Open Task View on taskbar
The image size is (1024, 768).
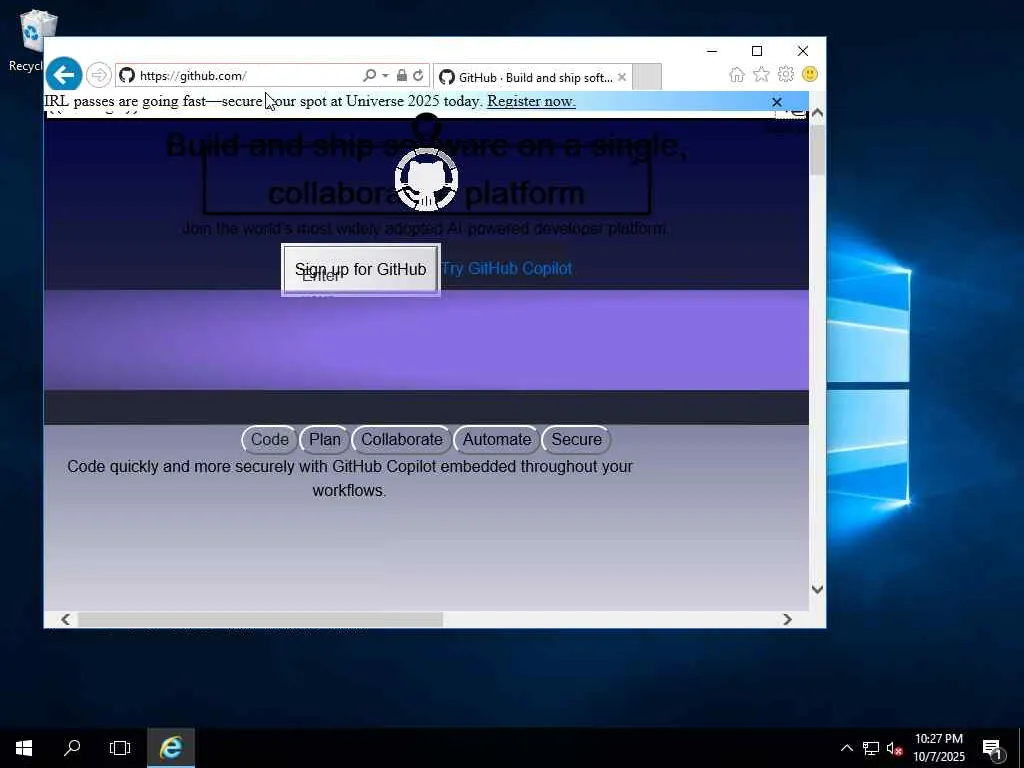pos(120,748)
